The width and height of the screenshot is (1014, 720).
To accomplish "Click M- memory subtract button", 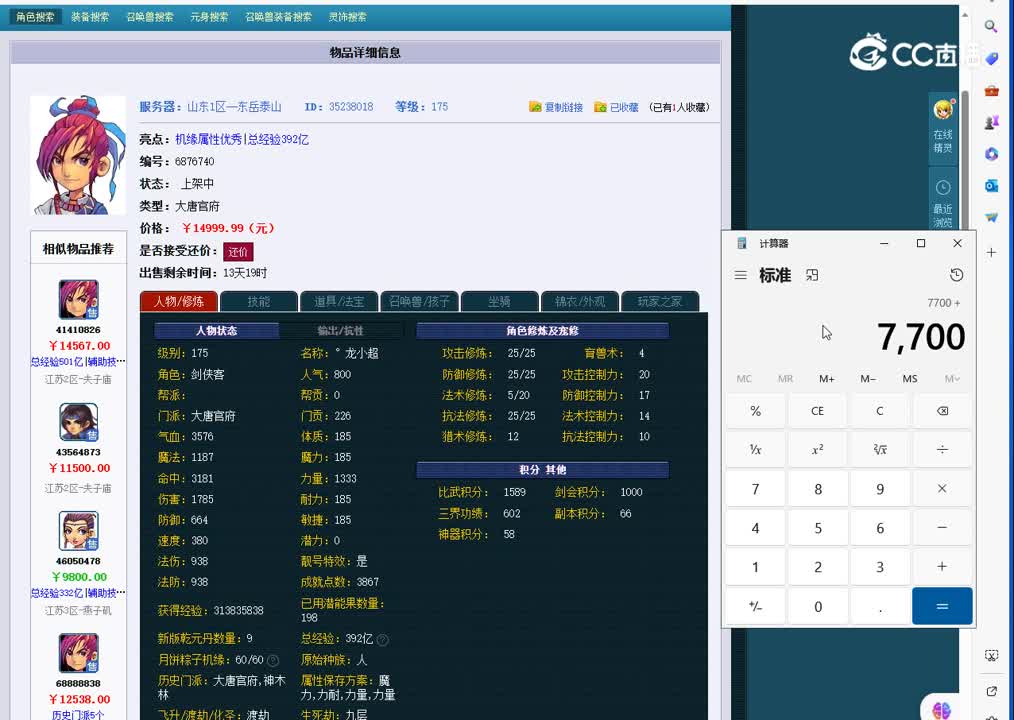I will coord(868,378).
